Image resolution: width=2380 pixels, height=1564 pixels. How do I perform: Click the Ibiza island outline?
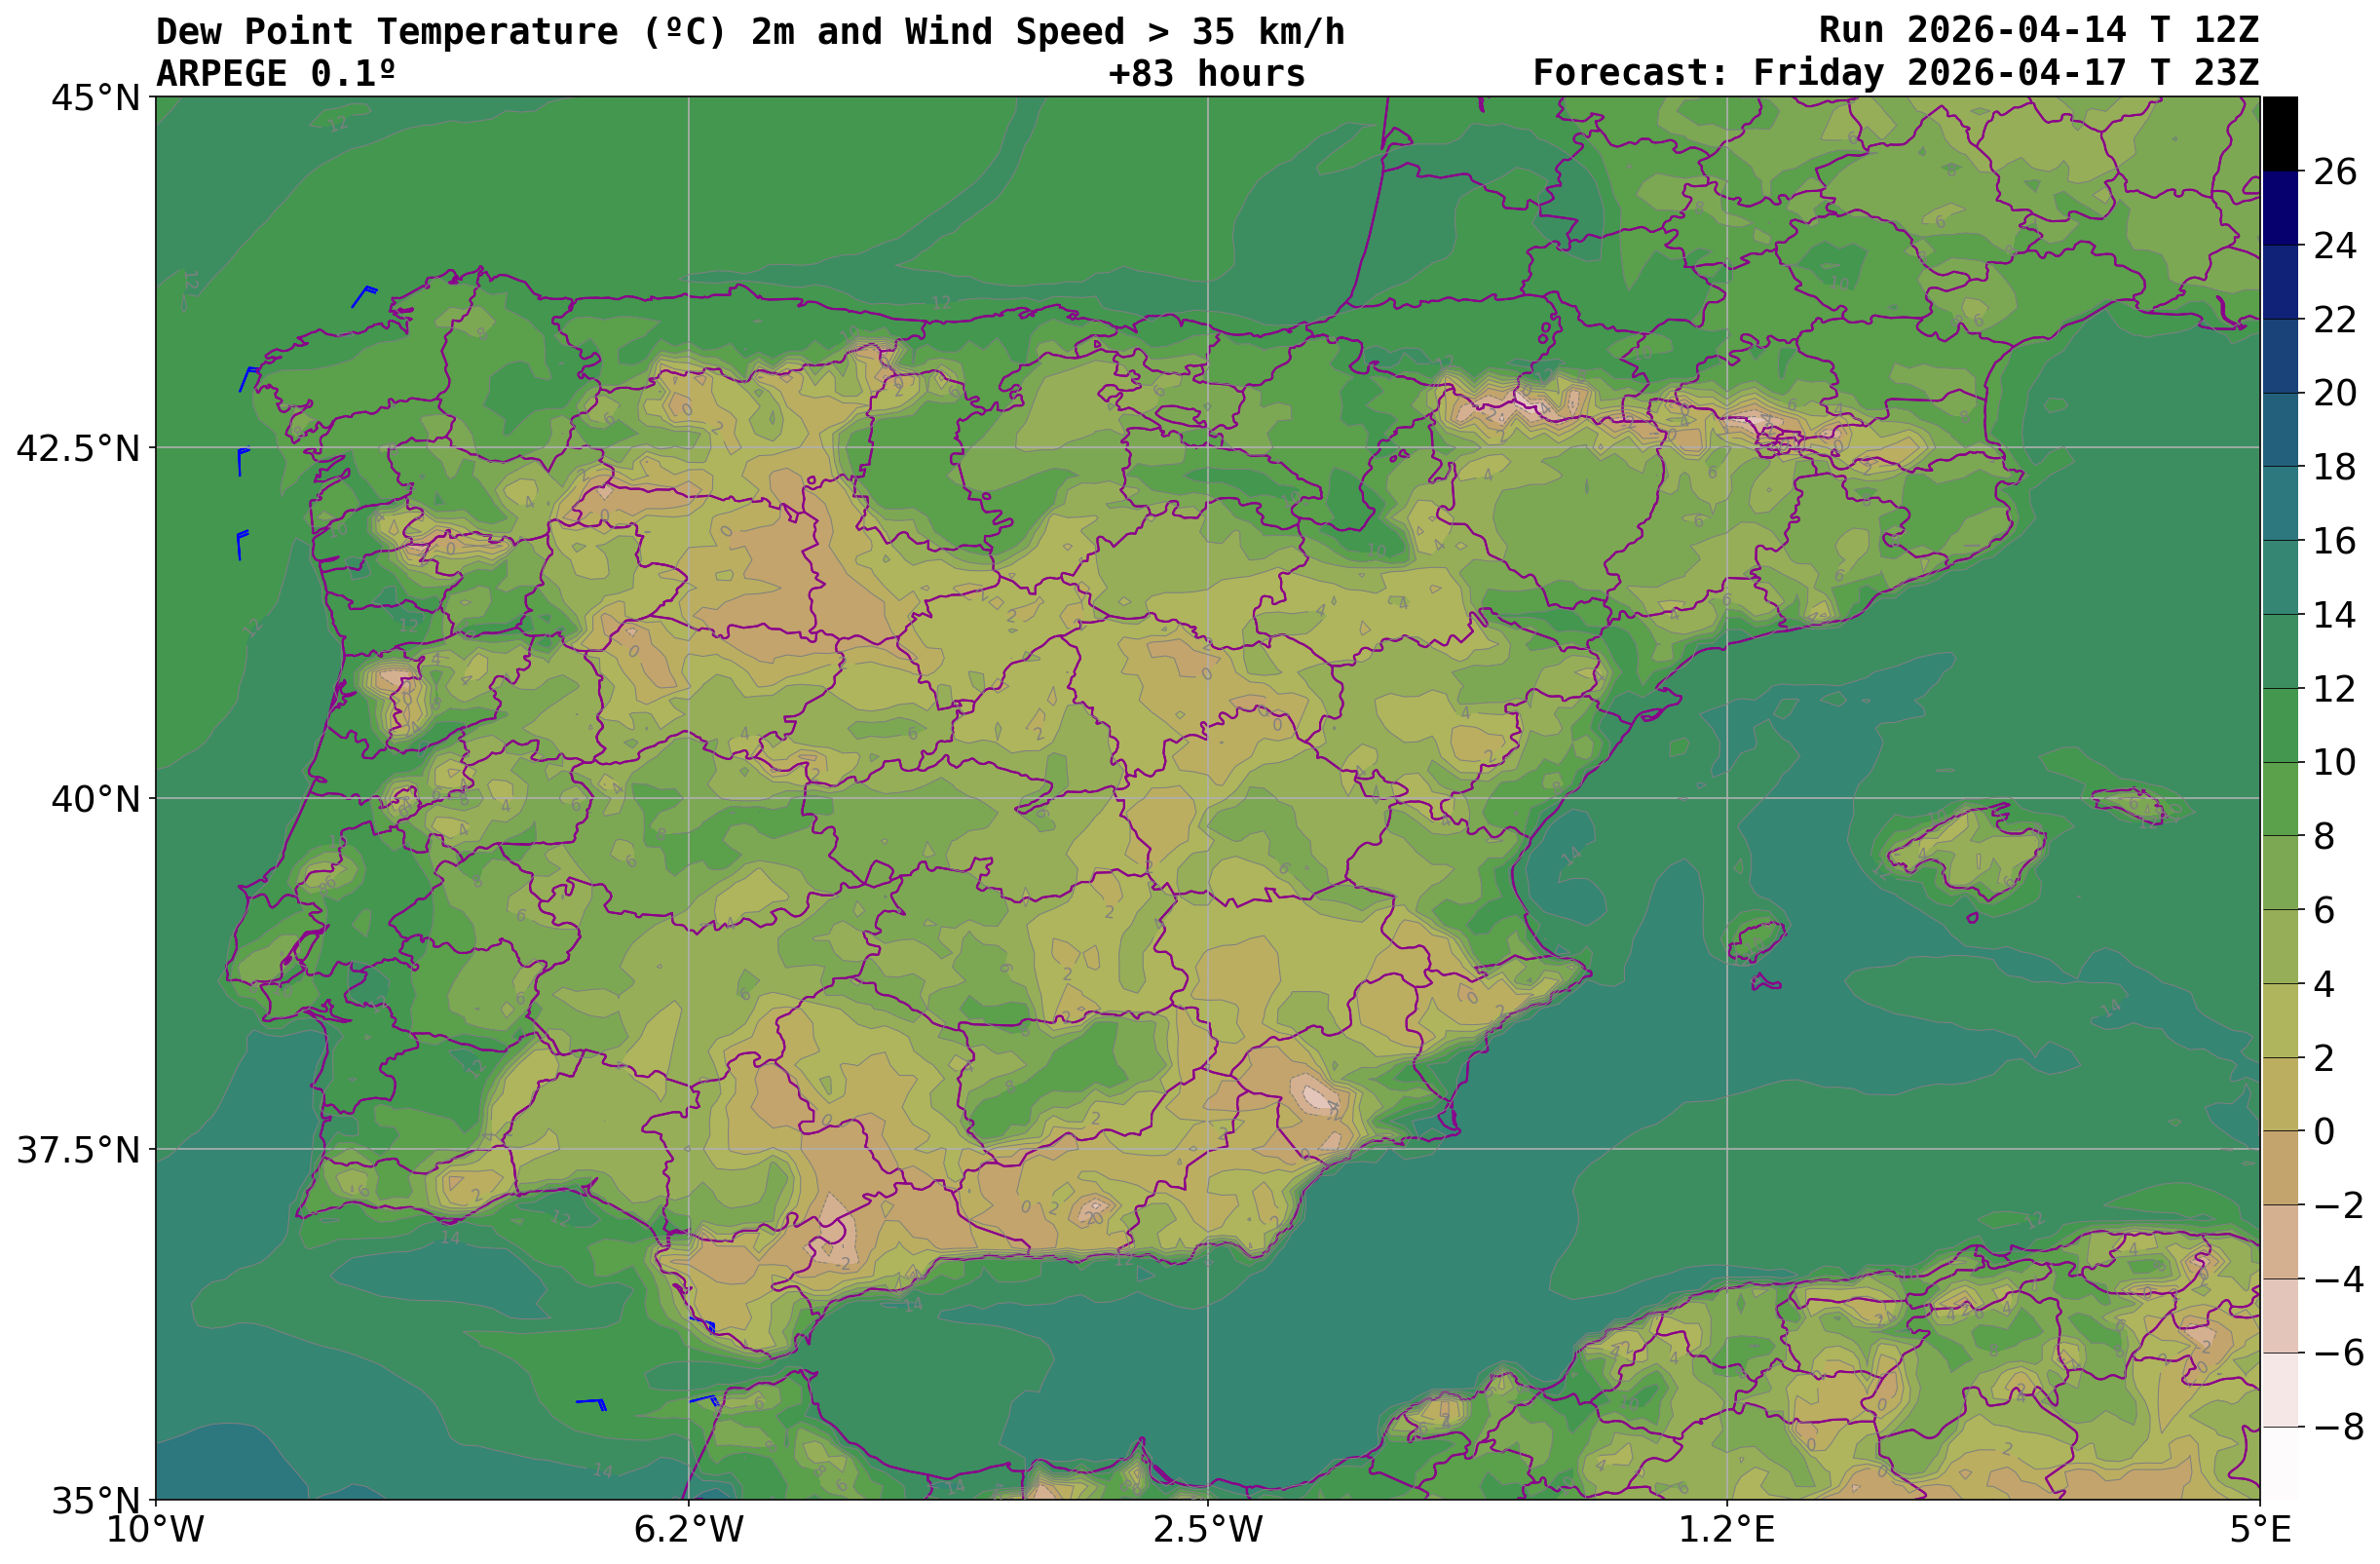(x=1757, y=941)
